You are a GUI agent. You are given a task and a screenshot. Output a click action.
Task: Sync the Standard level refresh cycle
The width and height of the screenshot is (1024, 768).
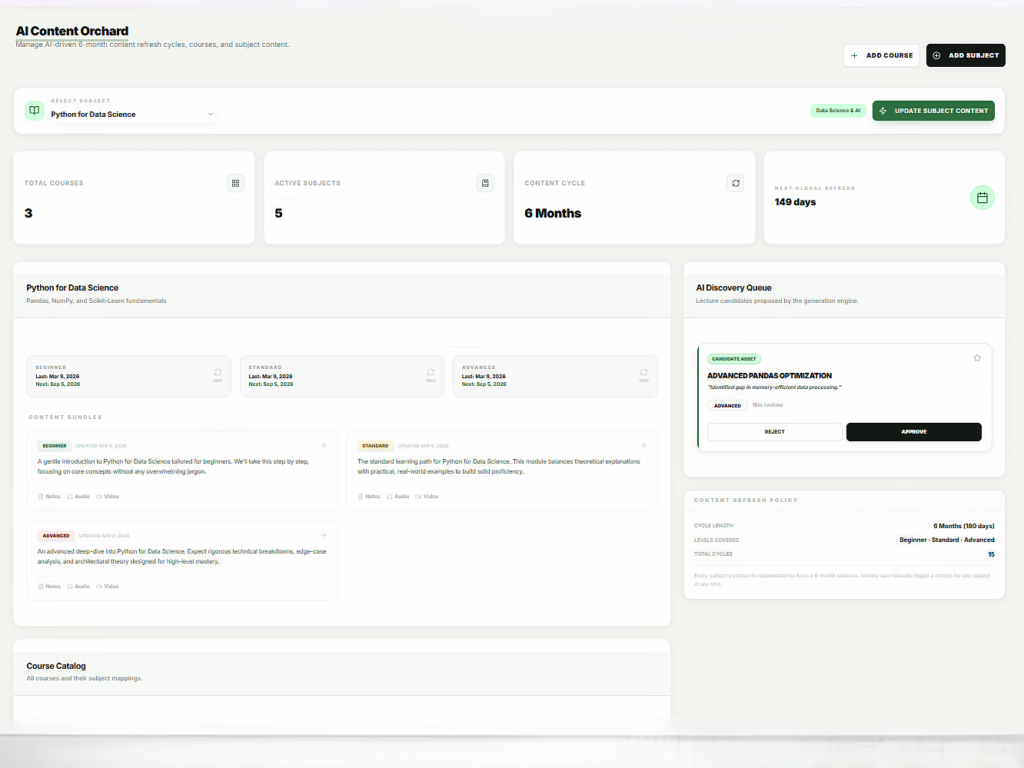[431, 374]
